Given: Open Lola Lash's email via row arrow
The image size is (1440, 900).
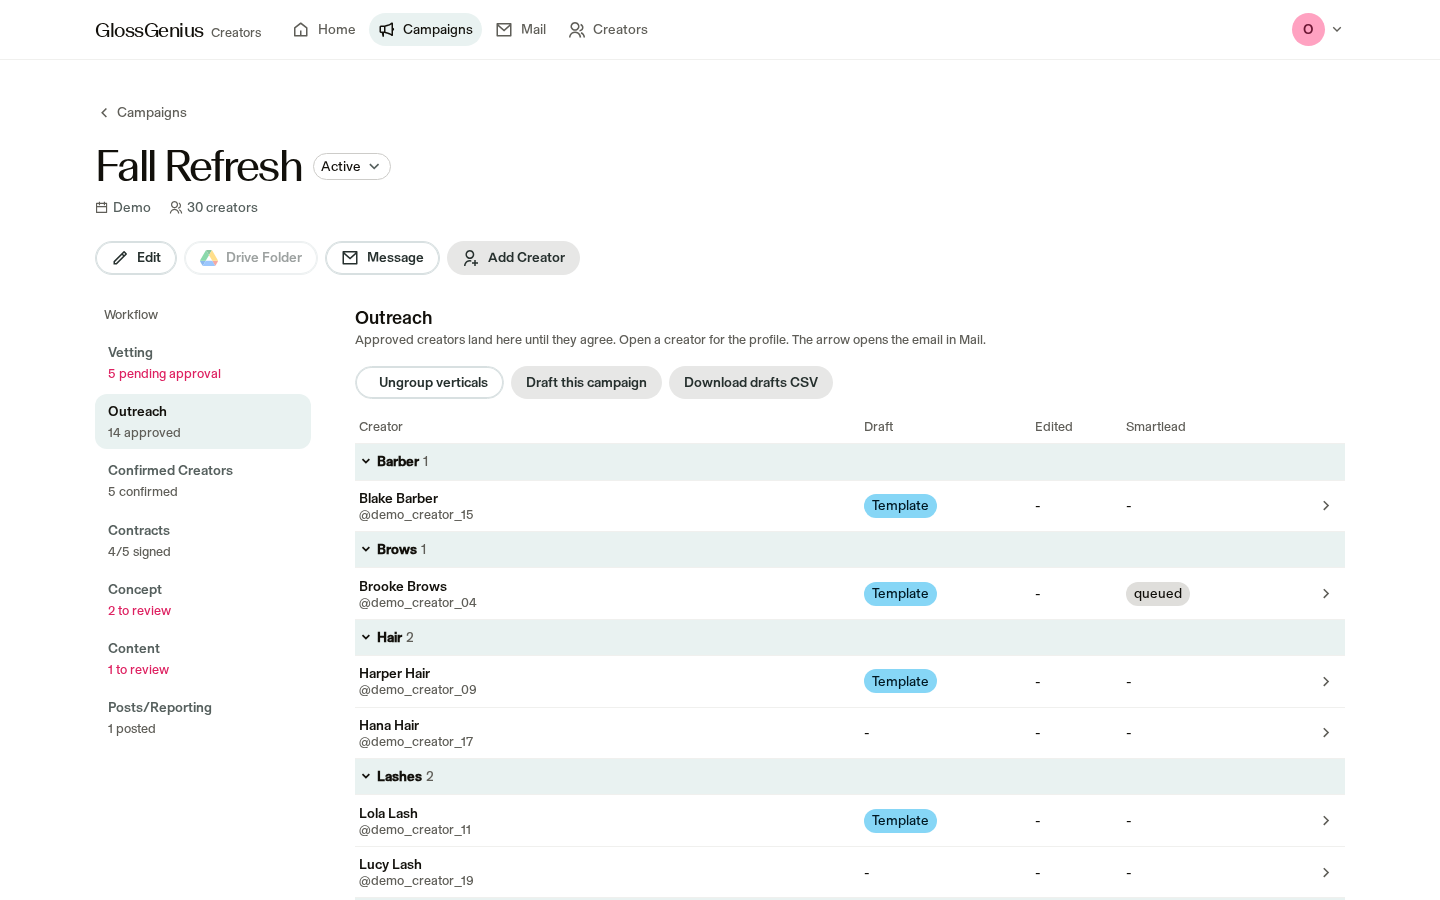Looking at the screenshot, I should pyautogui.click(x=1326, y=821).
